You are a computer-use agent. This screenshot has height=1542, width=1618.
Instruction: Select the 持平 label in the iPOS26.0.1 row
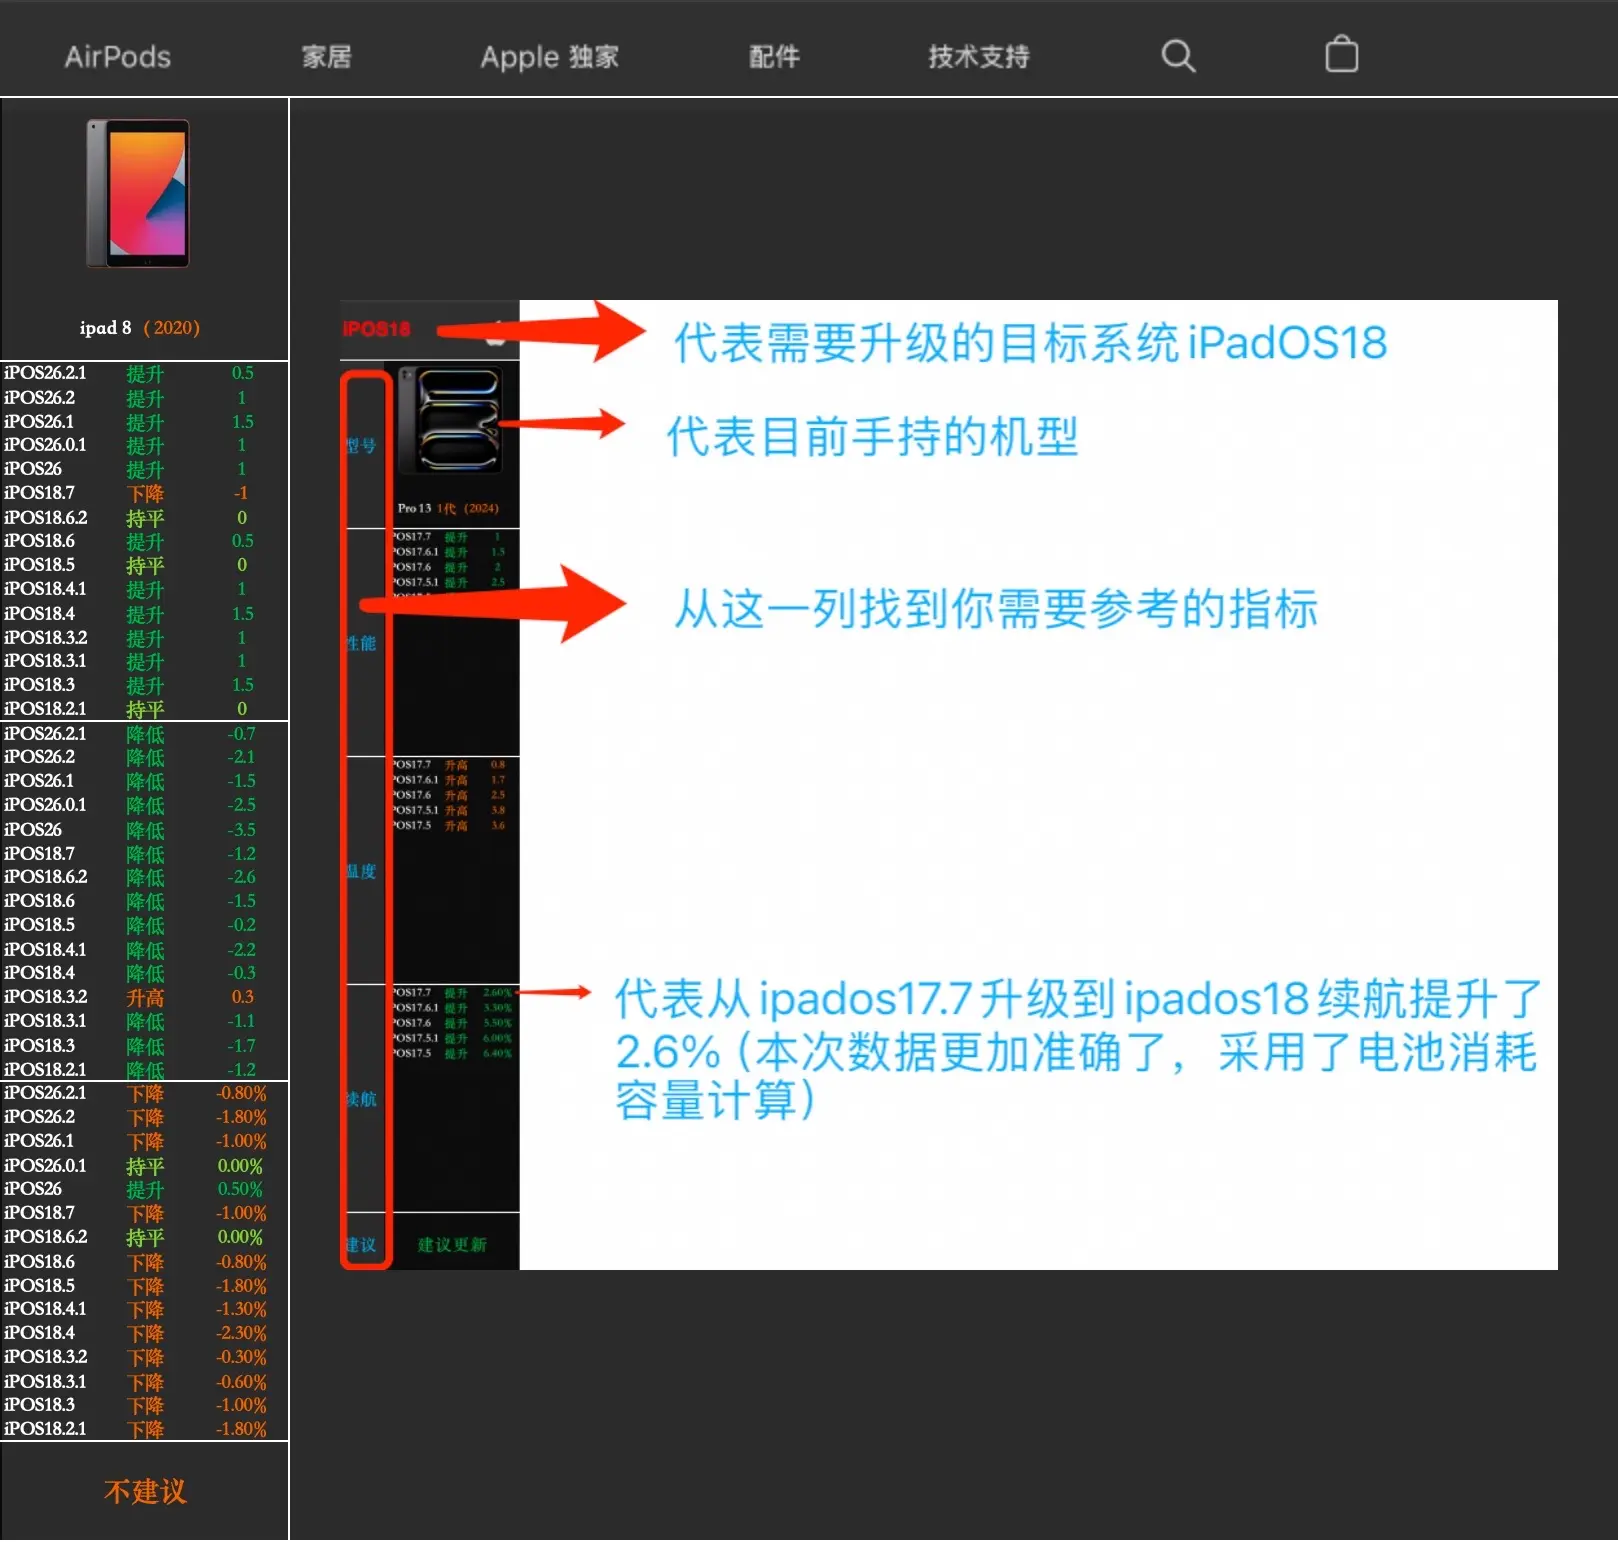tap(145, 1167)
